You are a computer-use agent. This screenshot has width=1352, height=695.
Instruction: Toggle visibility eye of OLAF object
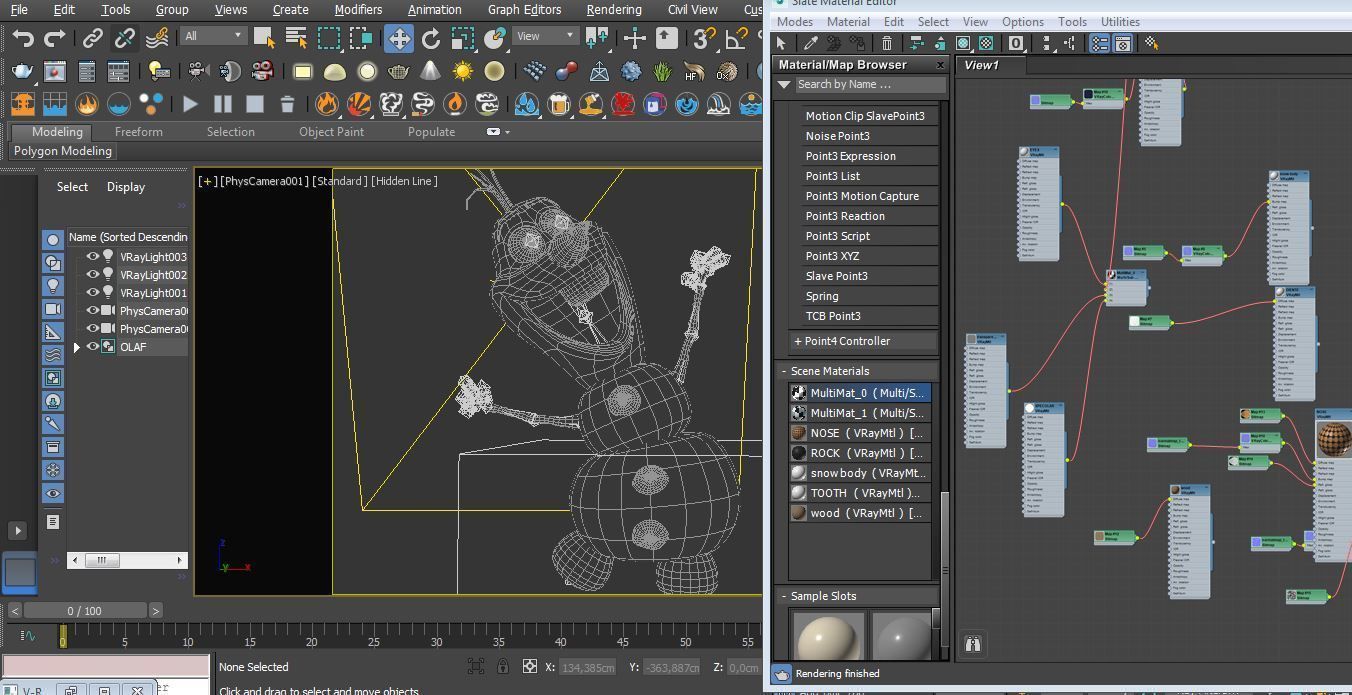pos(93,347)
